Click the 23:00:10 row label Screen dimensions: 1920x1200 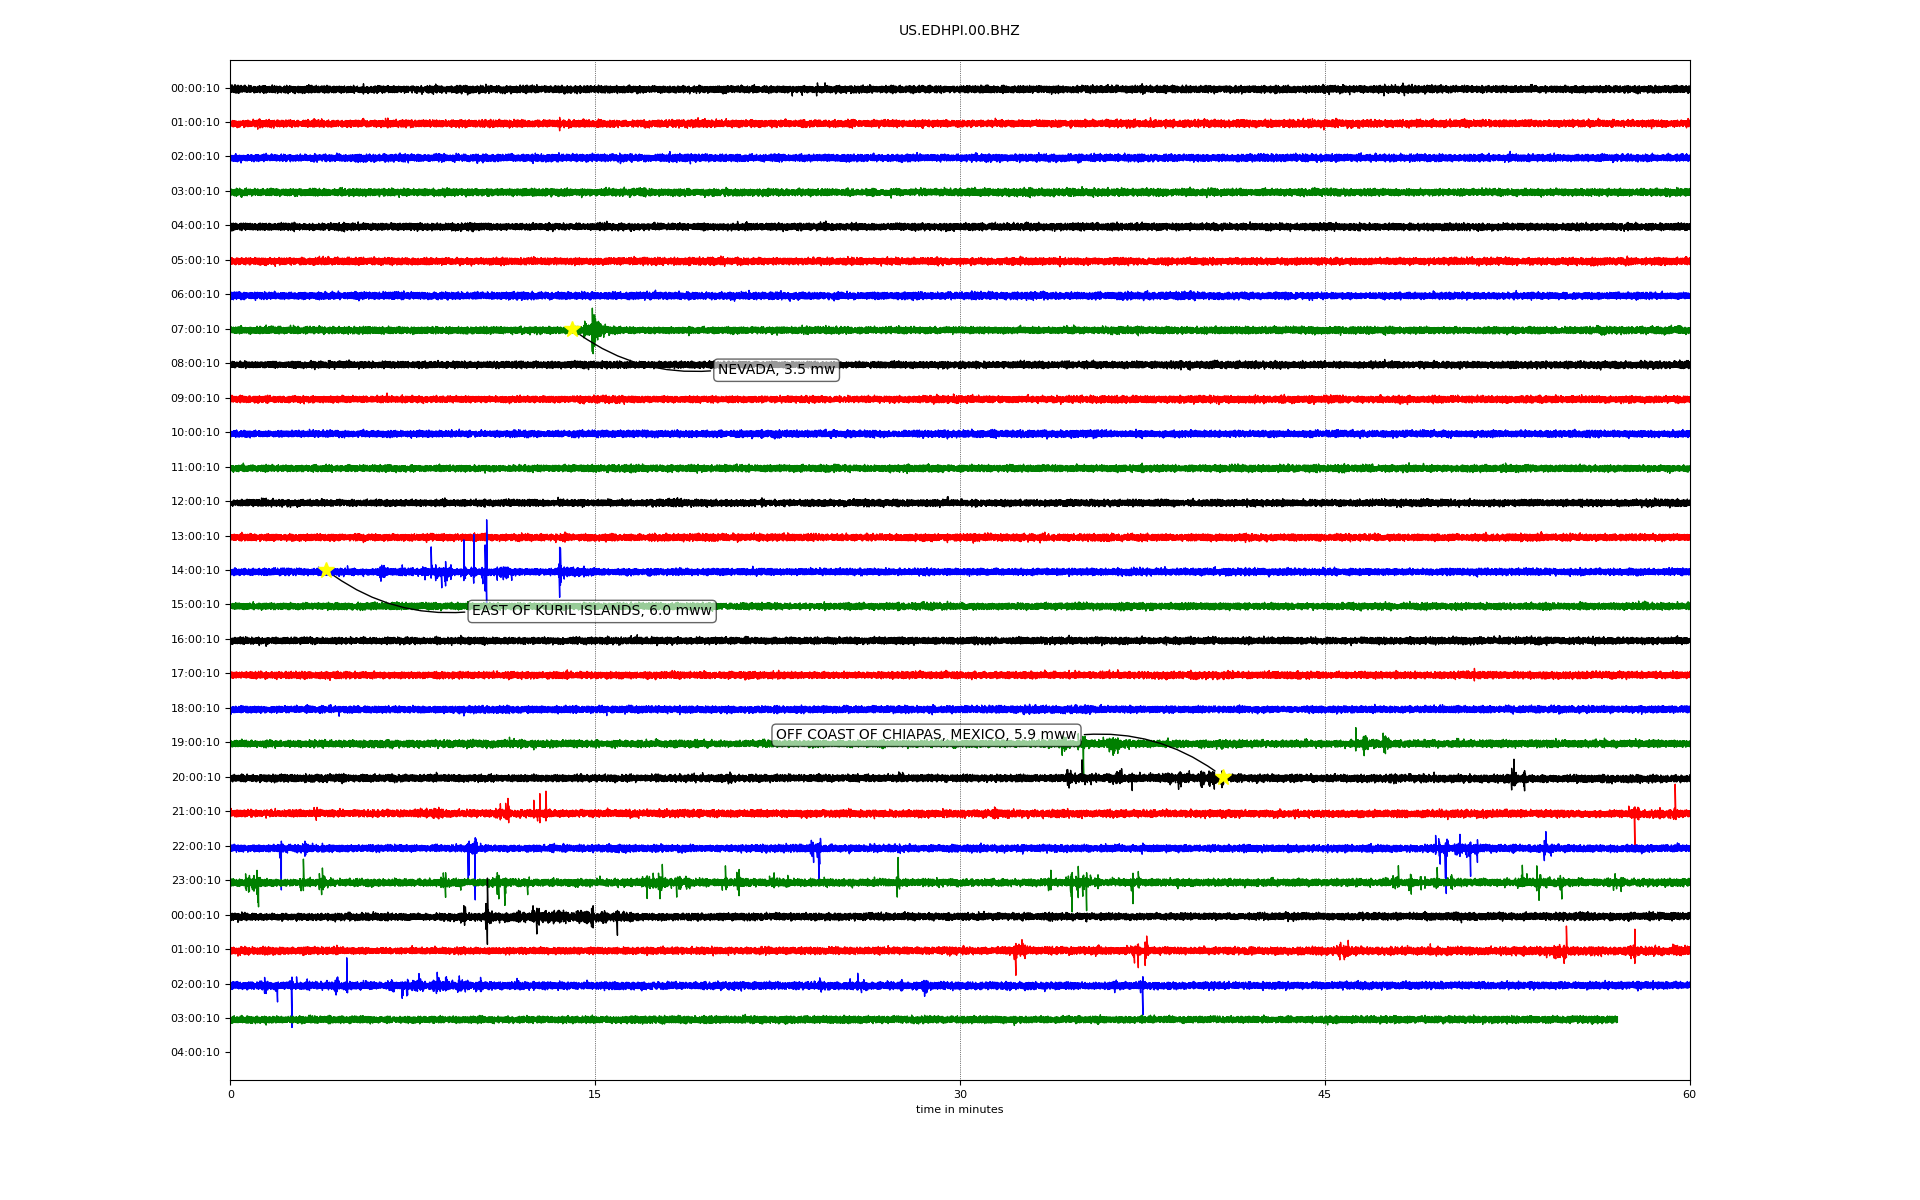click(195, 881)
